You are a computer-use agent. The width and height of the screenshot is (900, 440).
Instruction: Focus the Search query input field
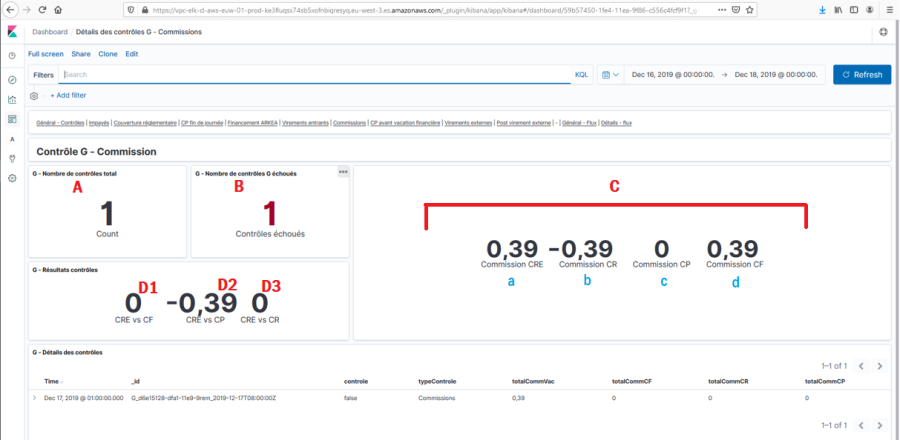[x=315, y=75]
